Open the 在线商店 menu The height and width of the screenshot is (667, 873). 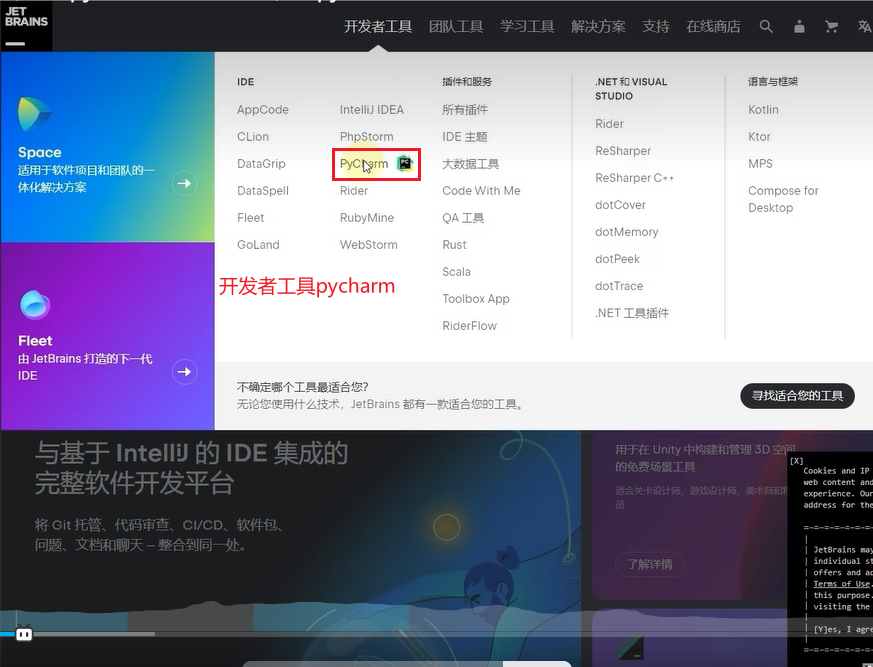(714, 26)
